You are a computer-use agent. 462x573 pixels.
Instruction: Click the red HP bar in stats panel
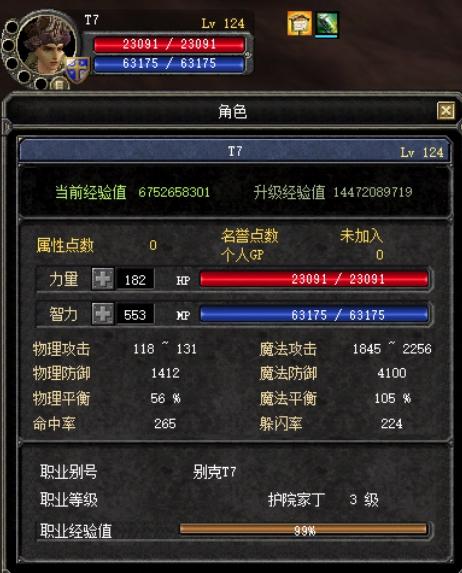314,279
